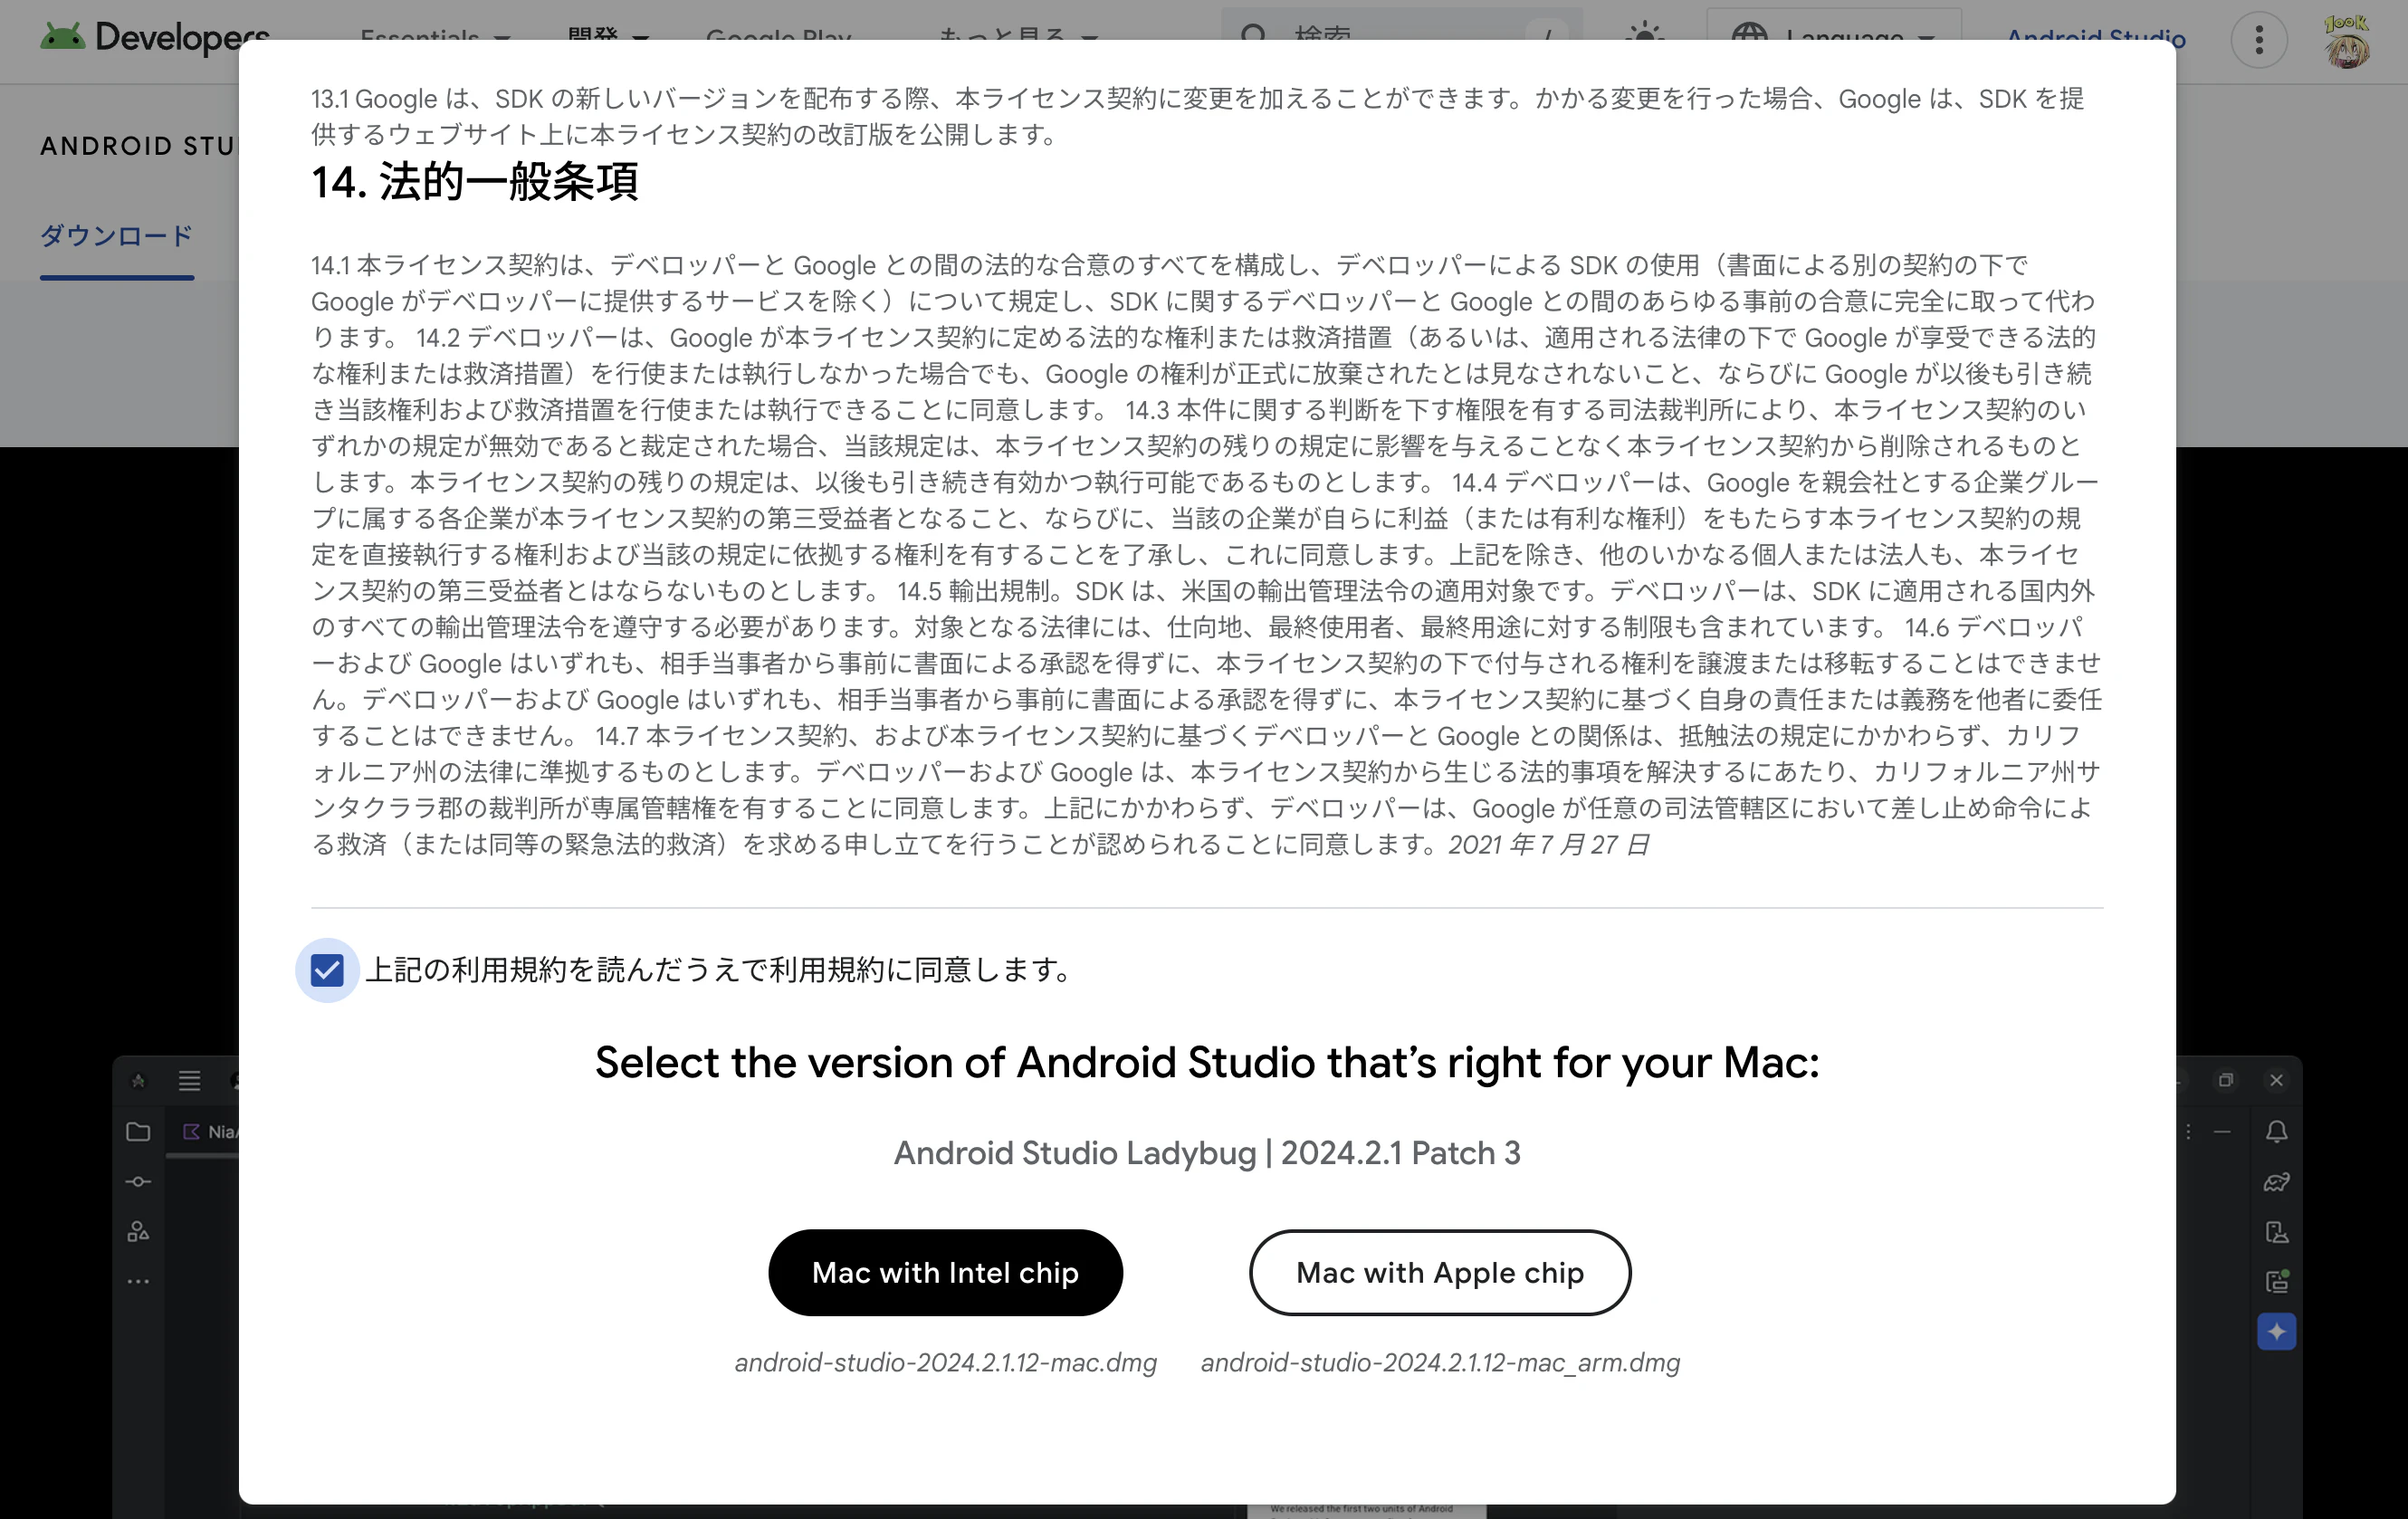The image size is (2408, 1519).
Task: Click the Project folder icon in background IDE
Action: (x=138, y=1132)
